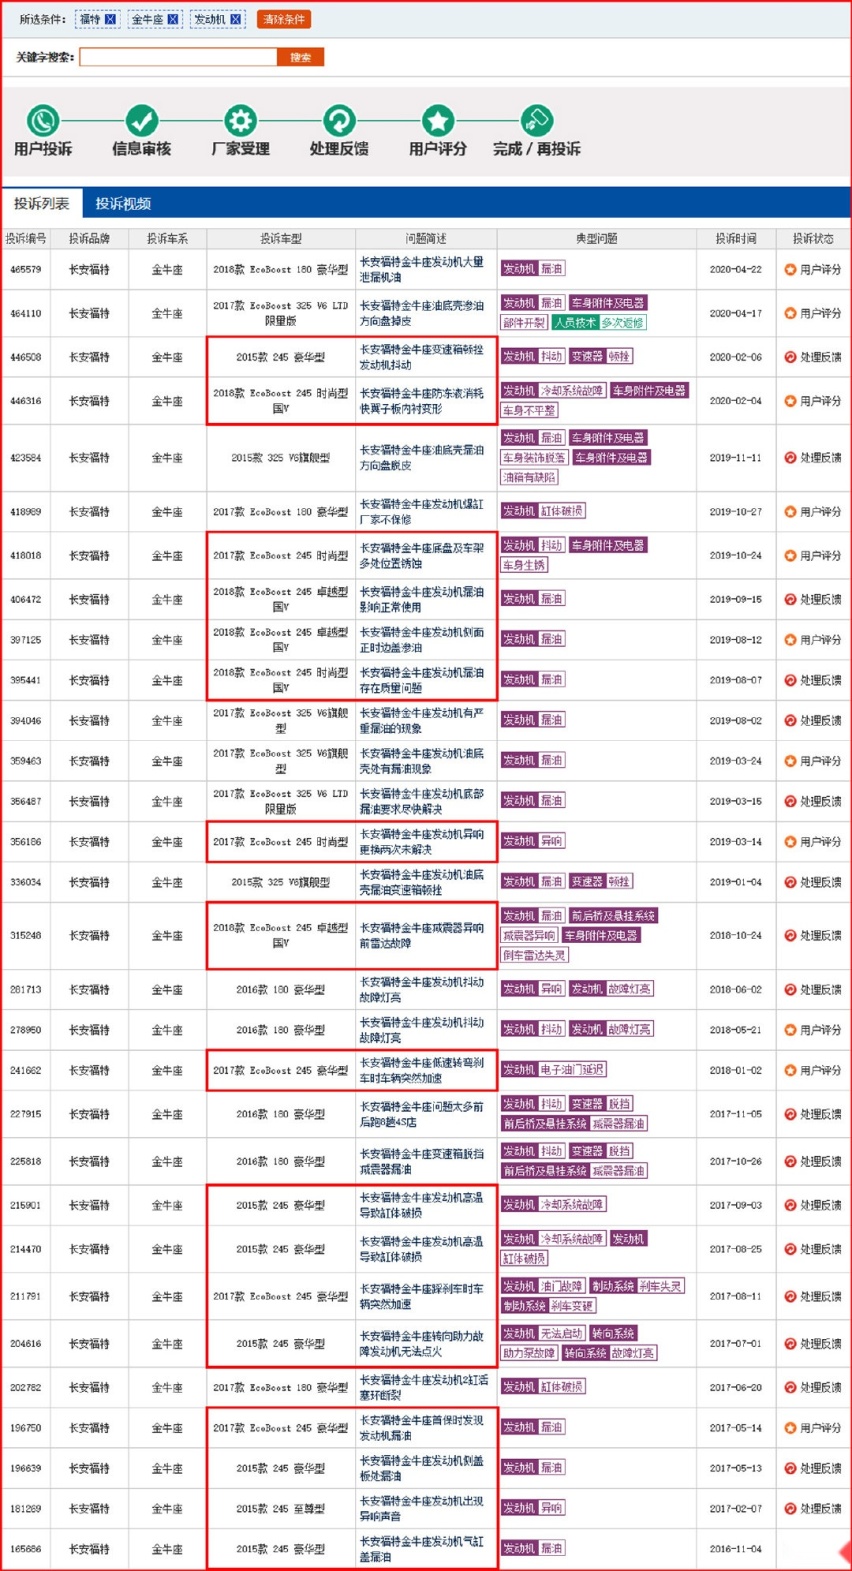Click the 助力泵故障 tag
This screenshot has height=1571, width=852.
[529, 1354]
